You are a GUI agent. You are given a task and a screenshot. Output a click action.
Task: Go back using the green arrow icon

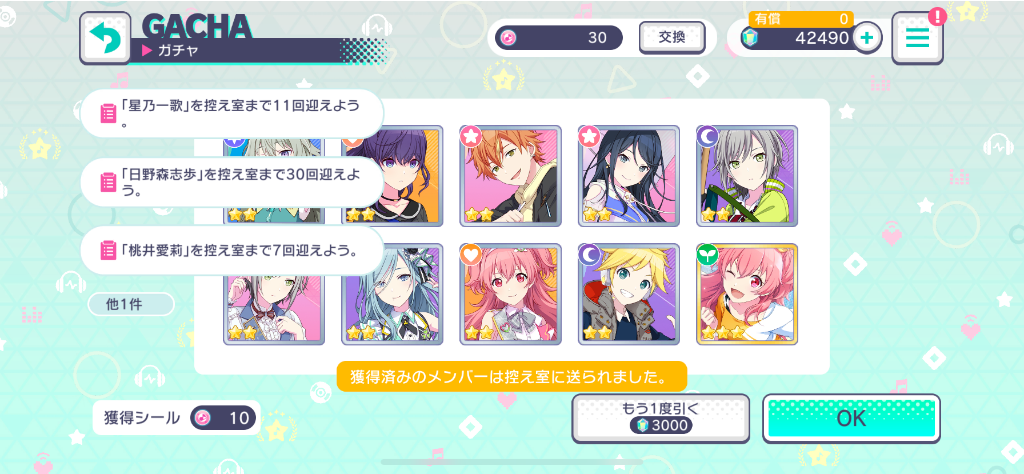[x=104, y=39]
